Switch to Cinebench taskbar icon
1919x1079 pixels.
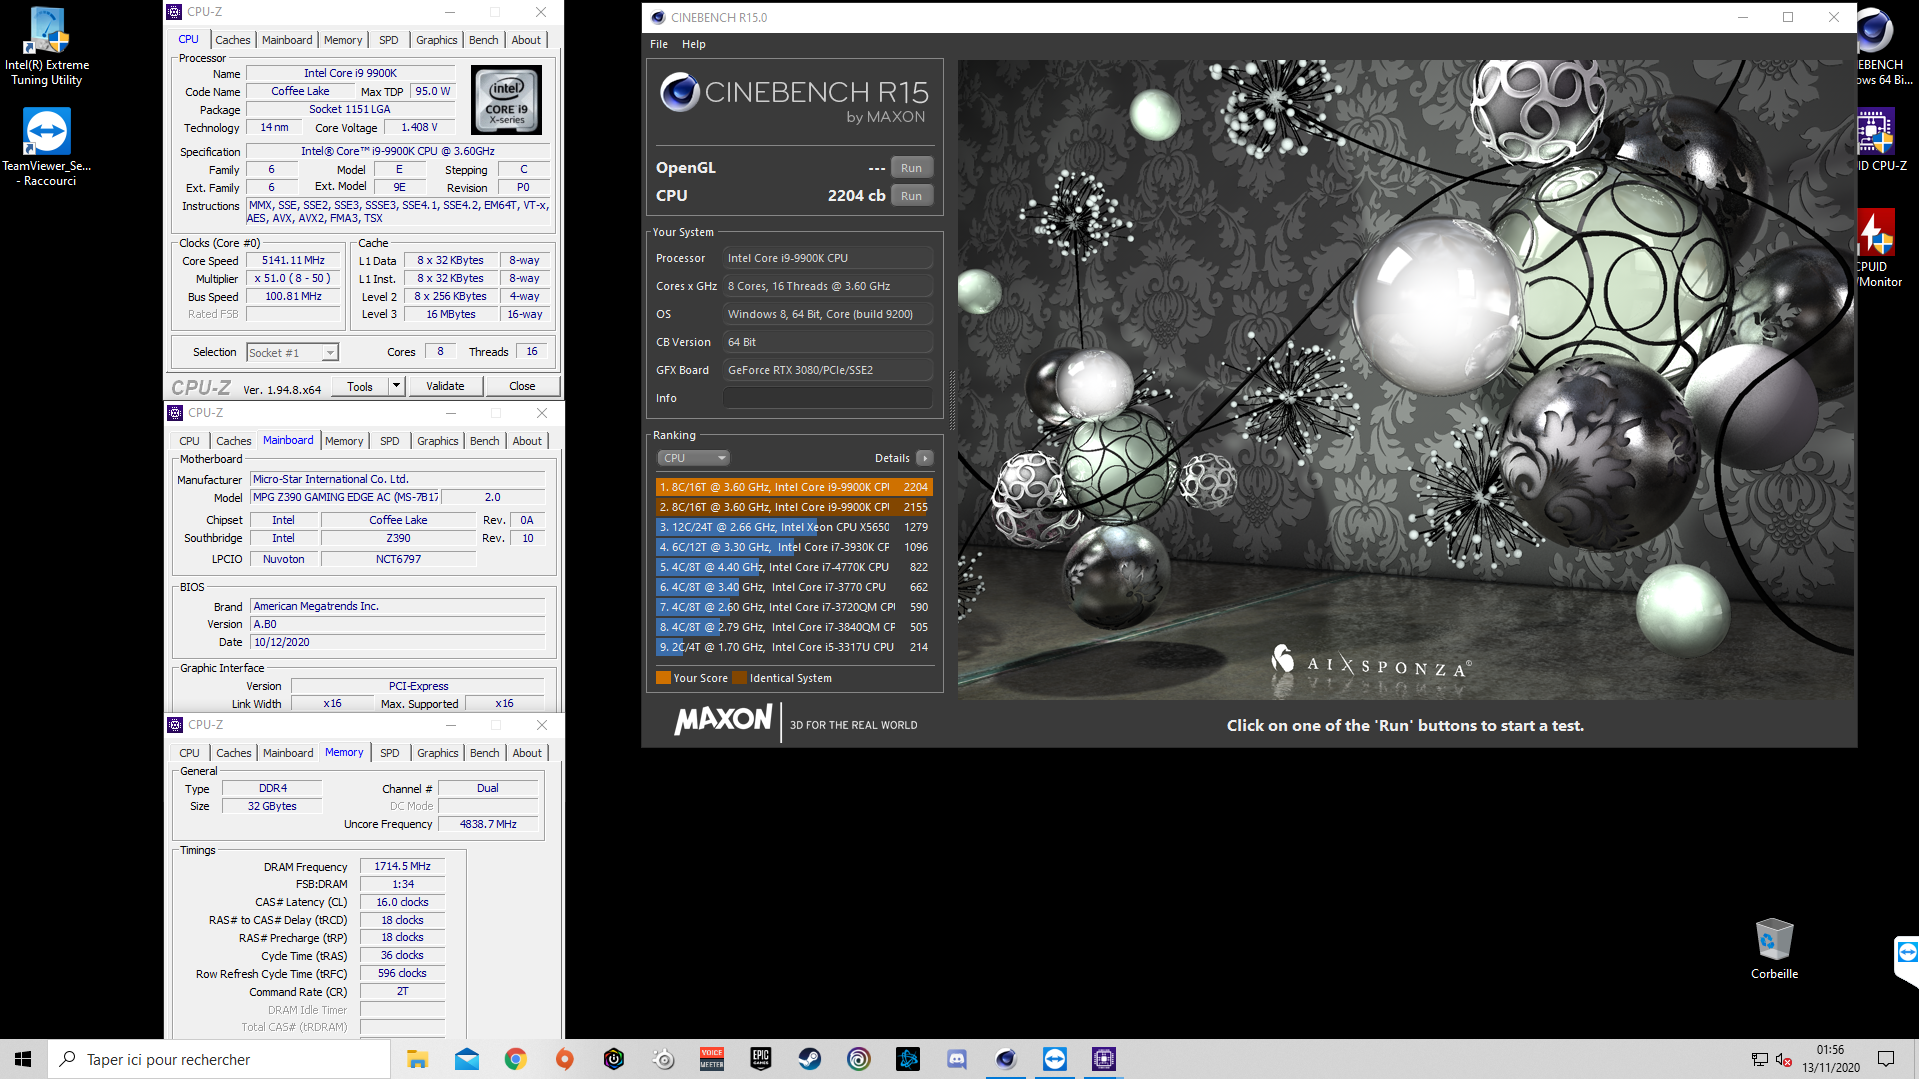1006,1059
